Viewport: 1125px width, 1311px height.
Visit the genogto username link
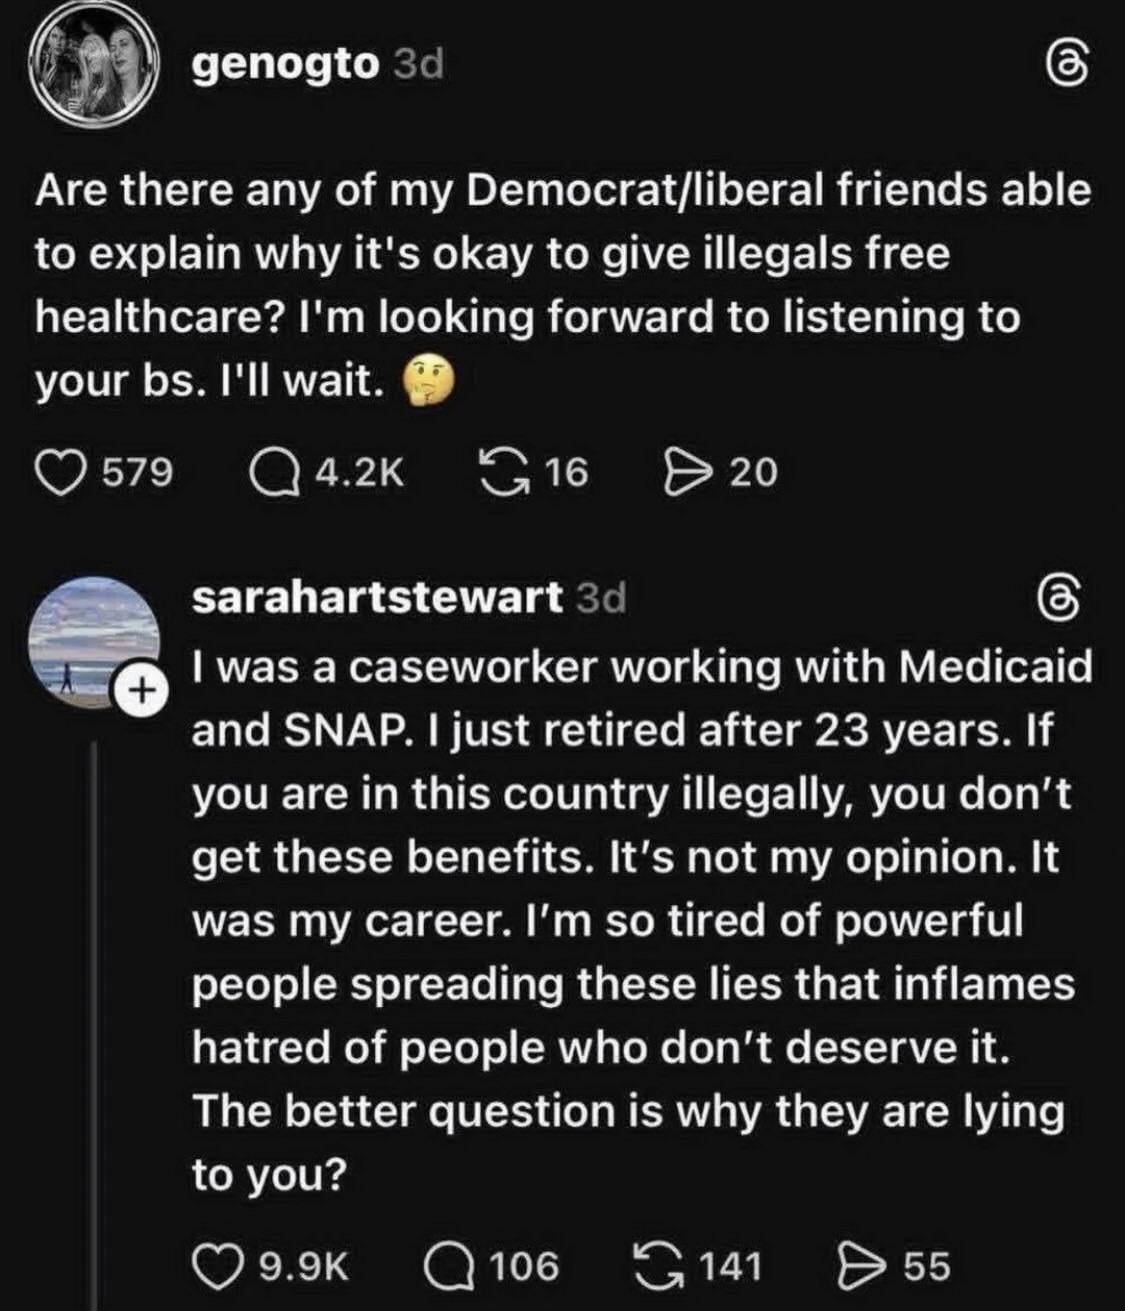[285, 66]
